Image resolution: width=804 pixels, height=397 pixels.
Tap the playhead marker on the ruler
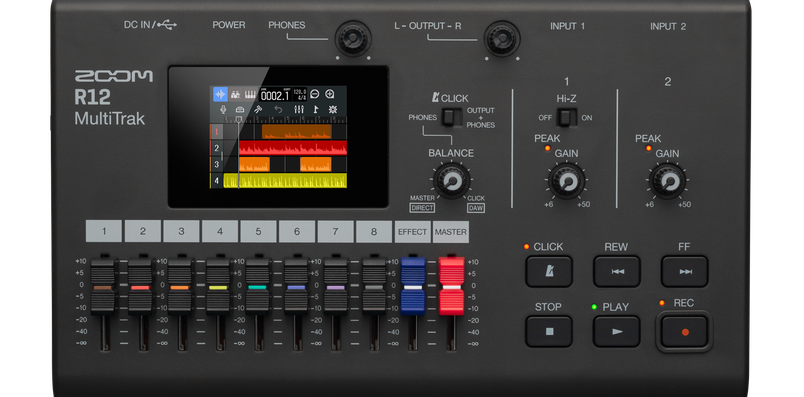pyautogui.click(x=238, y=119)
